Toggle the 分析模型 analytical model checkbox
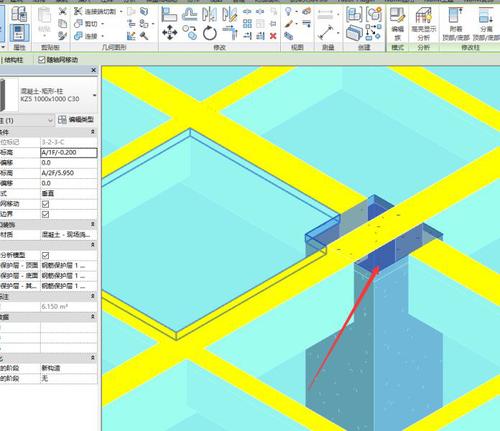The height and width of the screenshot is (431, 500). pos(46,255)
